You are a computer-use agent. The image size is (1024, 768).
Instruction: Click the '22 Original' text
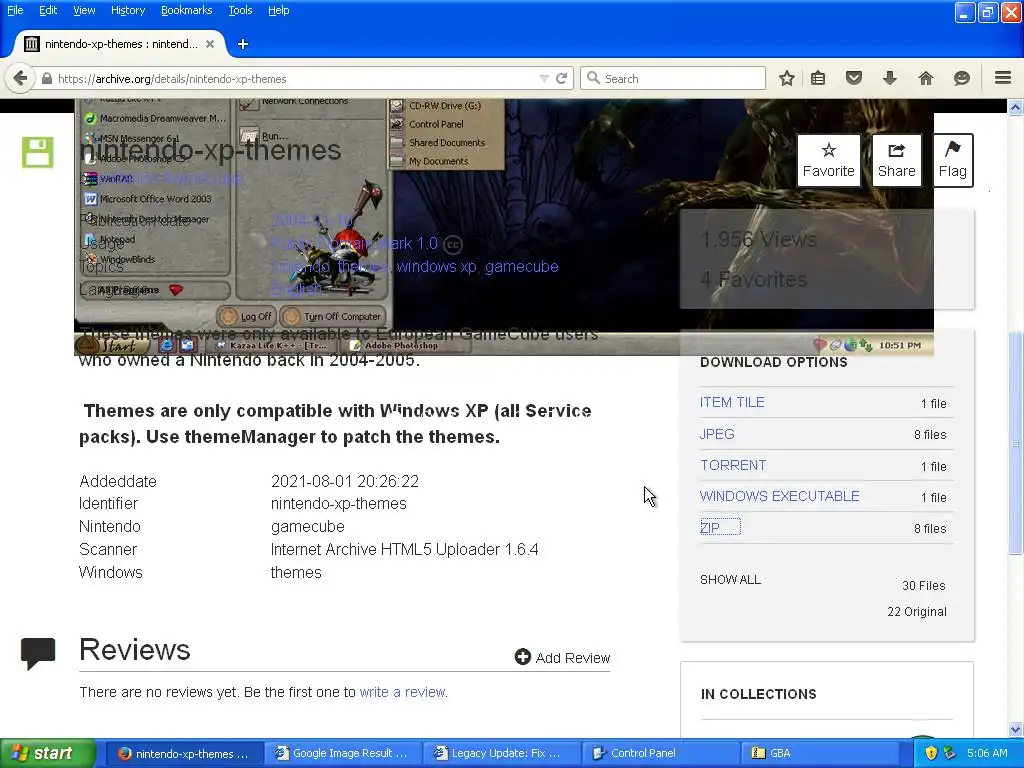coord(916,612)
